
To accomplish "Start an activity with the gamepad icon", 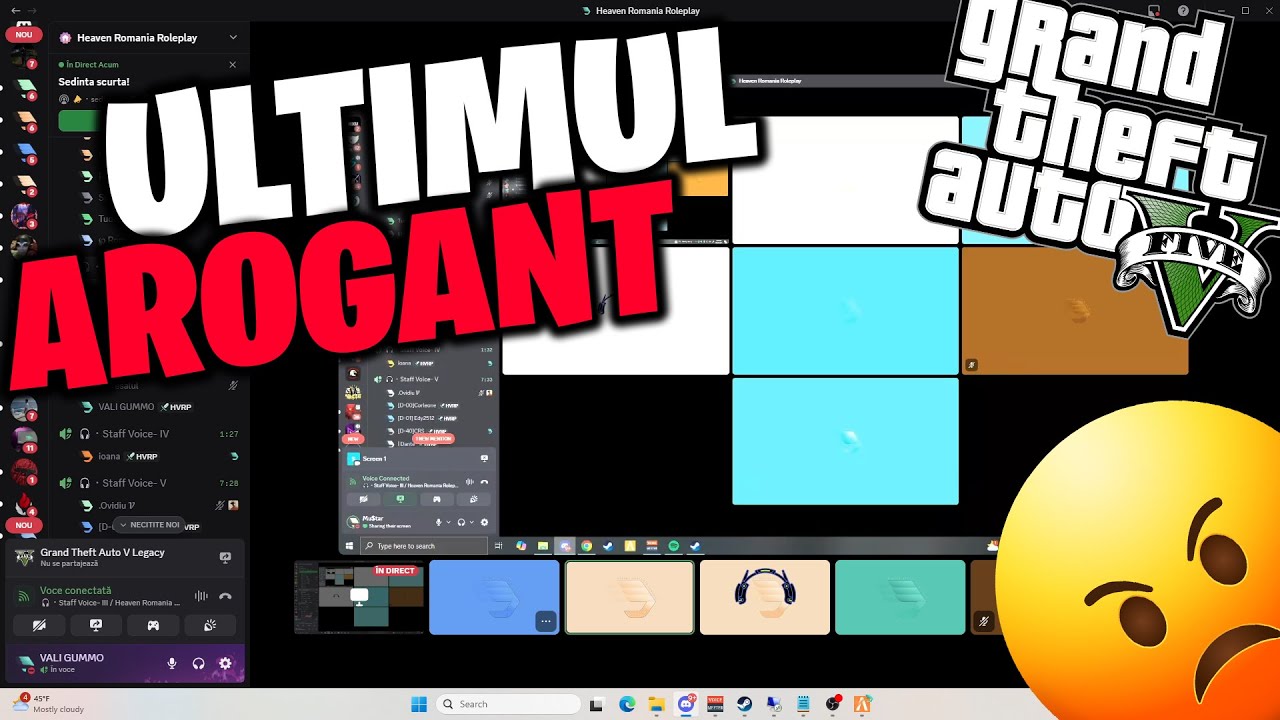I will point(153,625).
